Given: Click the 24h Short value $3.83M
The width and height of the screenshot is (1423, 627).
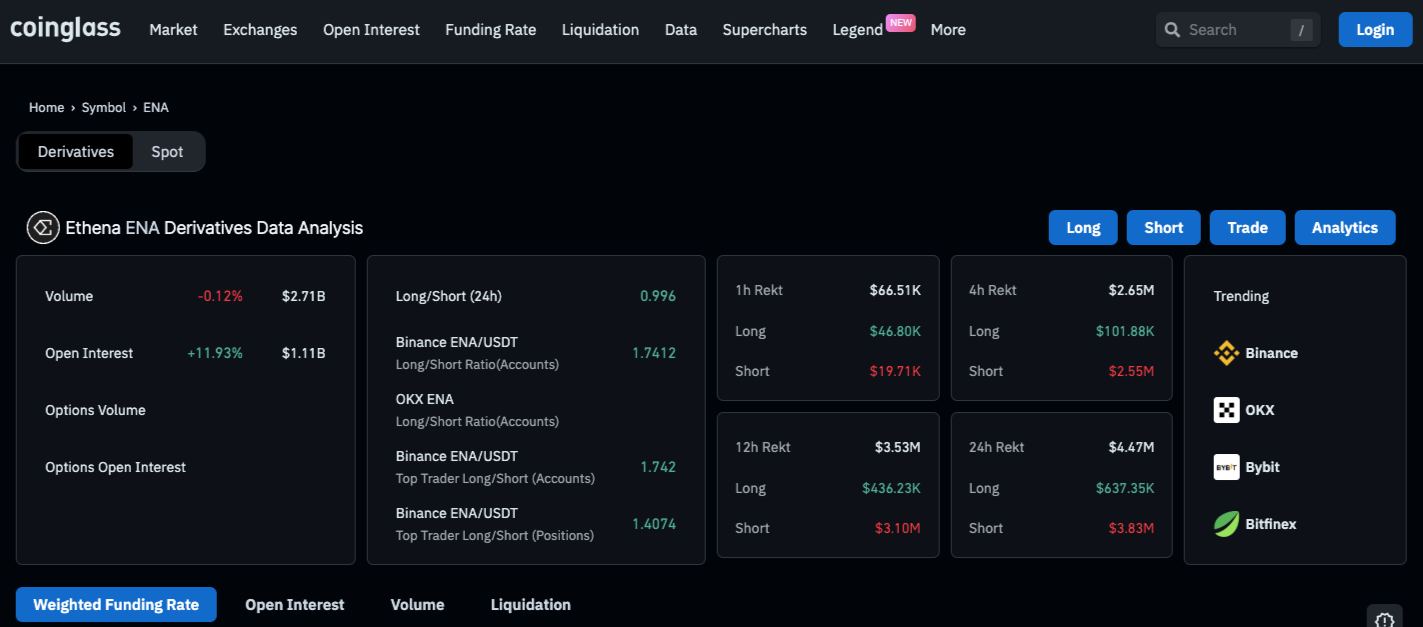Looking at the screenshot, I should pyautogui.click(x=1131, y=528).
